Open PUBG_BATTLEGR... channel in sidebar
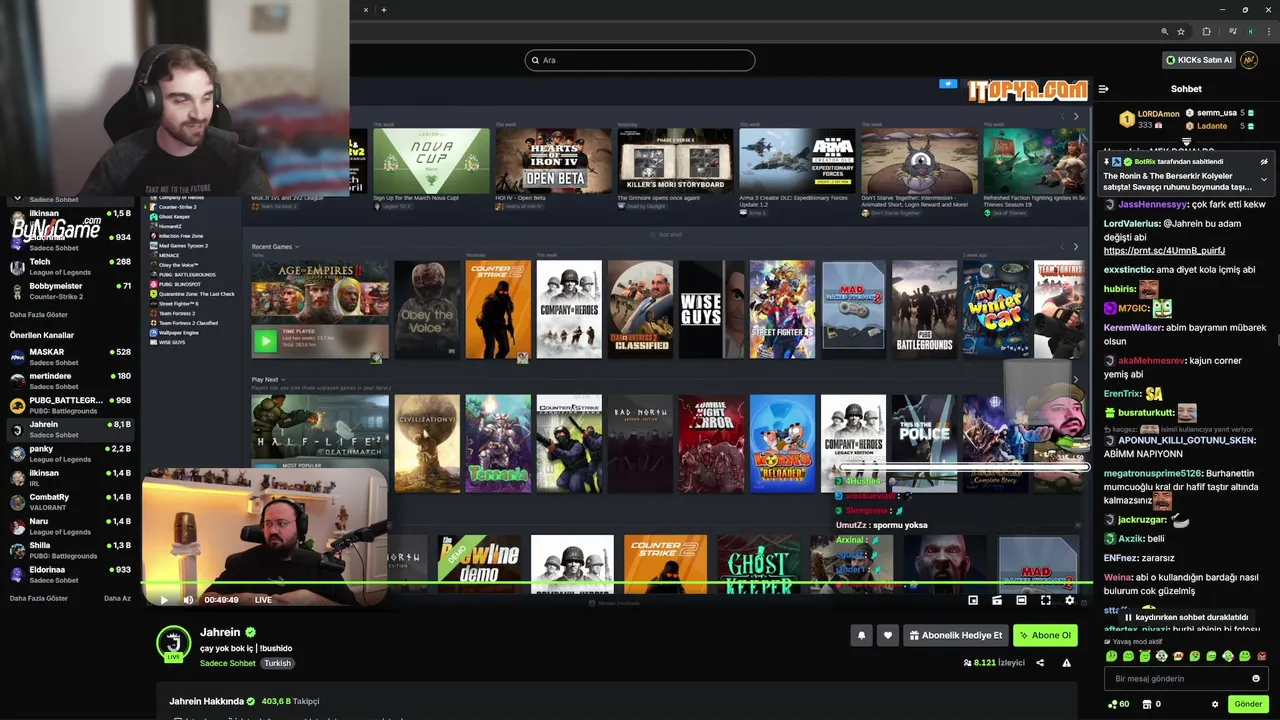This screenshot has width=1280, height=720. pos(70,405)
